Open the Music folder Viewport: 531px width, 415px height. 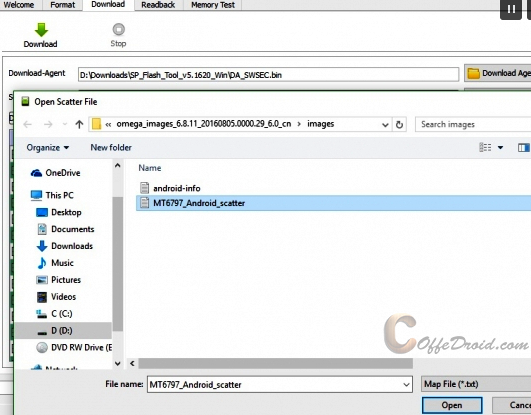pos(55,263)
